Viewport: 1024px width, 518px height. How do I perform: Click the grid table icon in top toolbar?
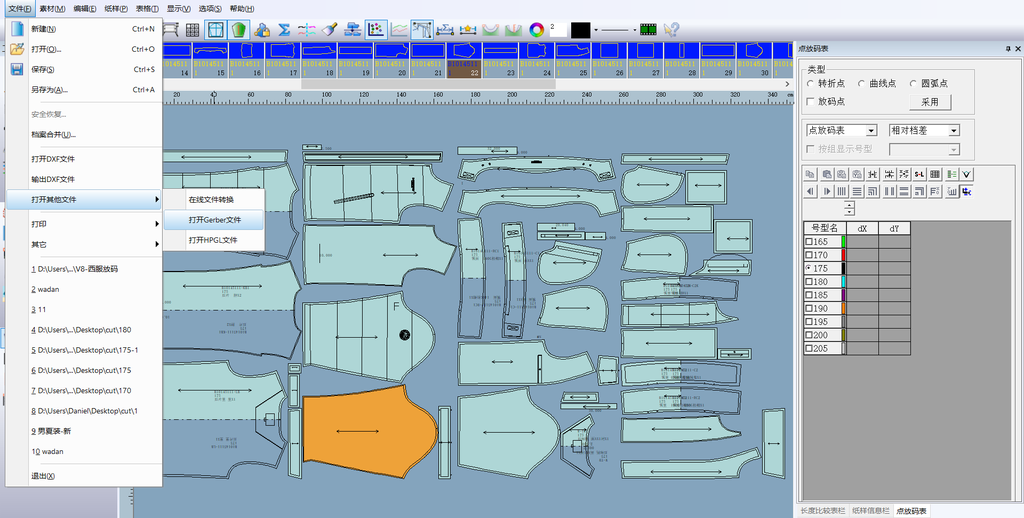tap(192, 29)
